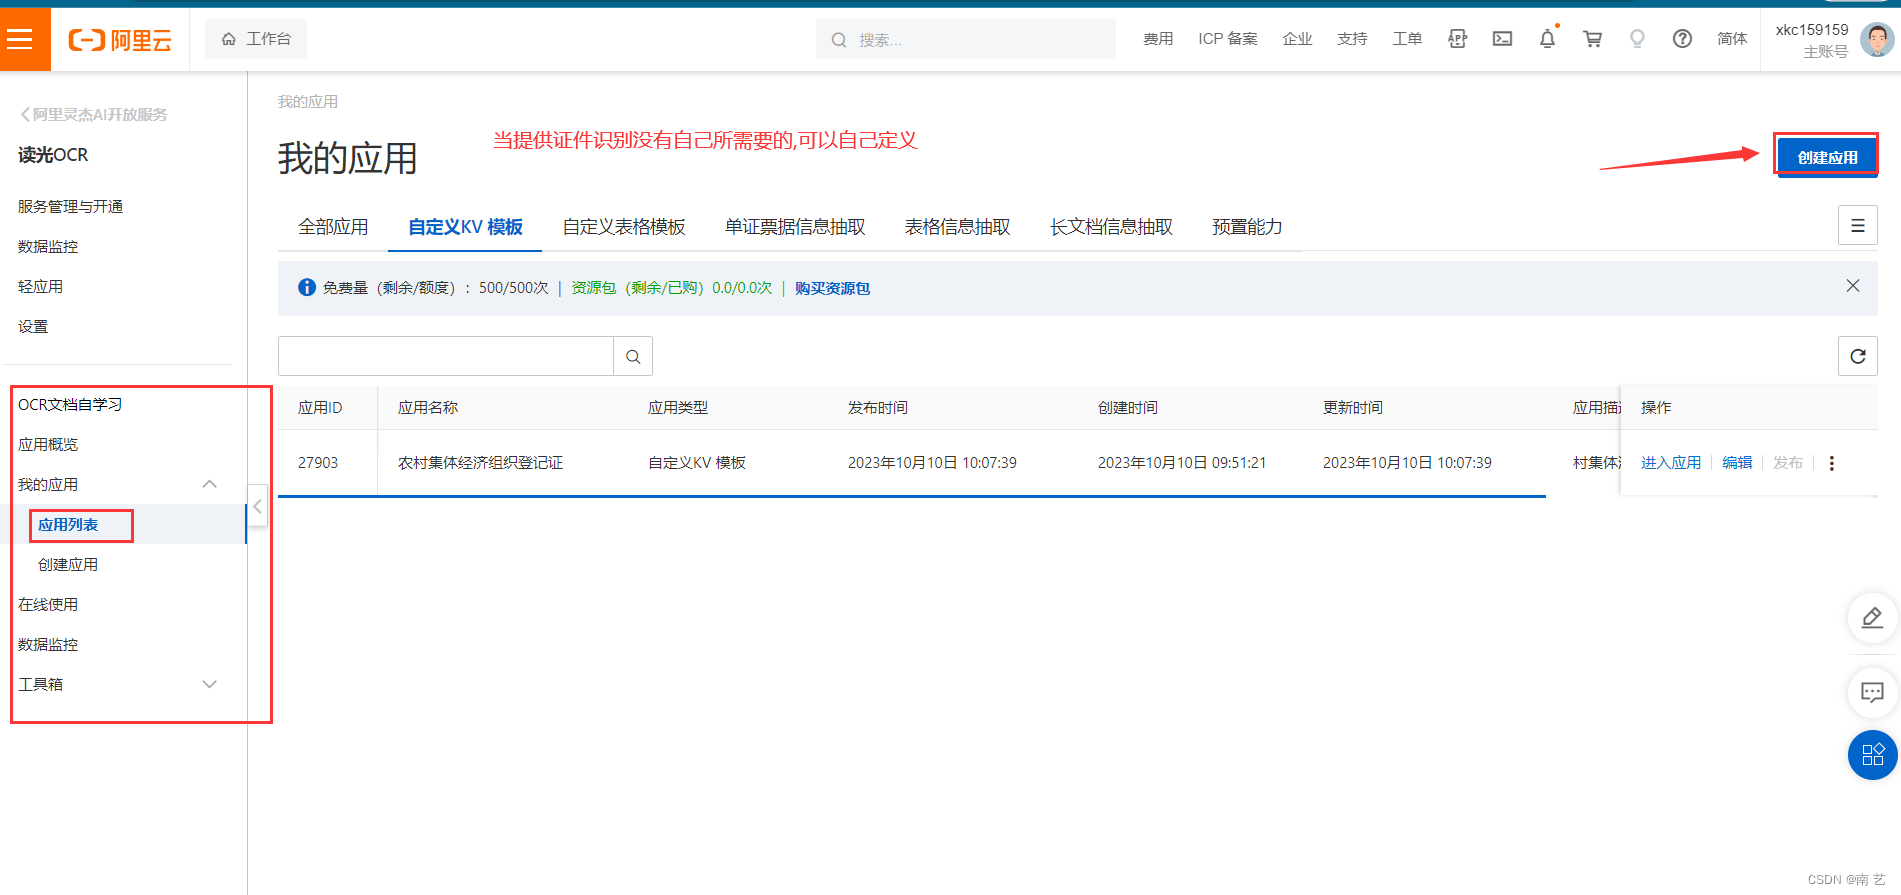Open the 工单 menu
1901x895 pixels.
pos(1407,39)
